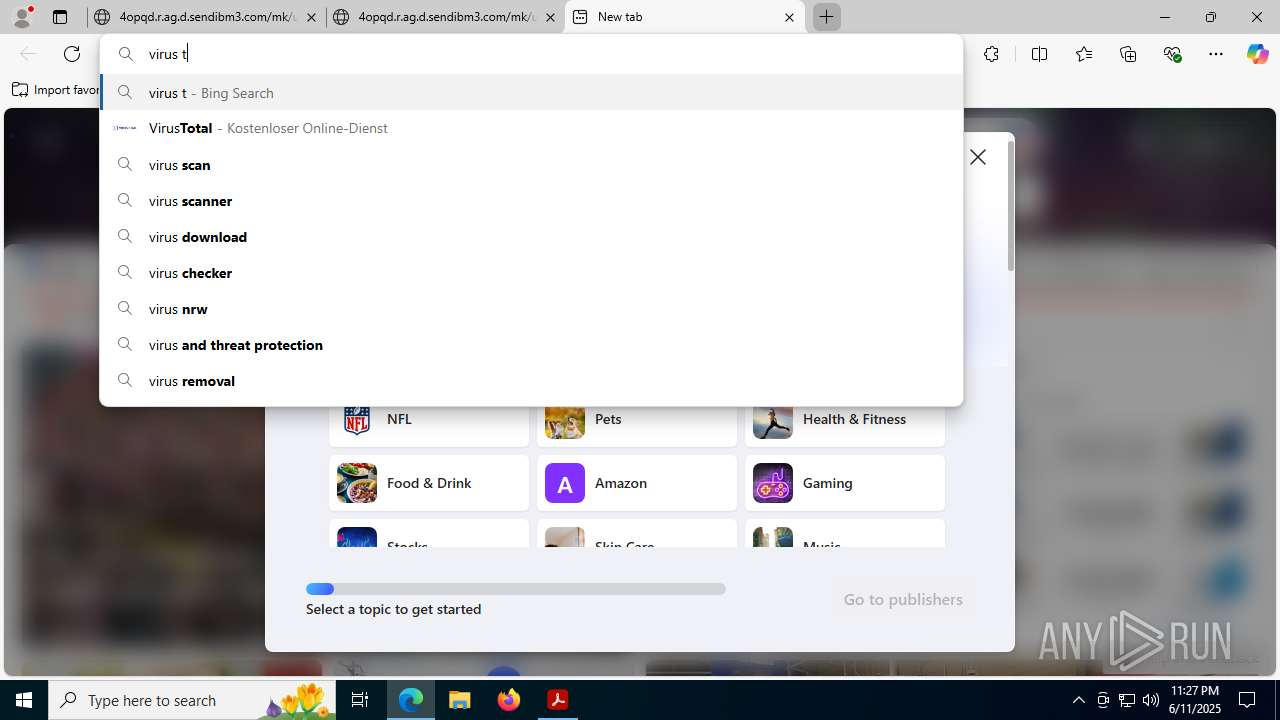Switch to the second 4opqd sendibm3 tab
Viewport: 1280px width, 720px height.
click(445, 17)
